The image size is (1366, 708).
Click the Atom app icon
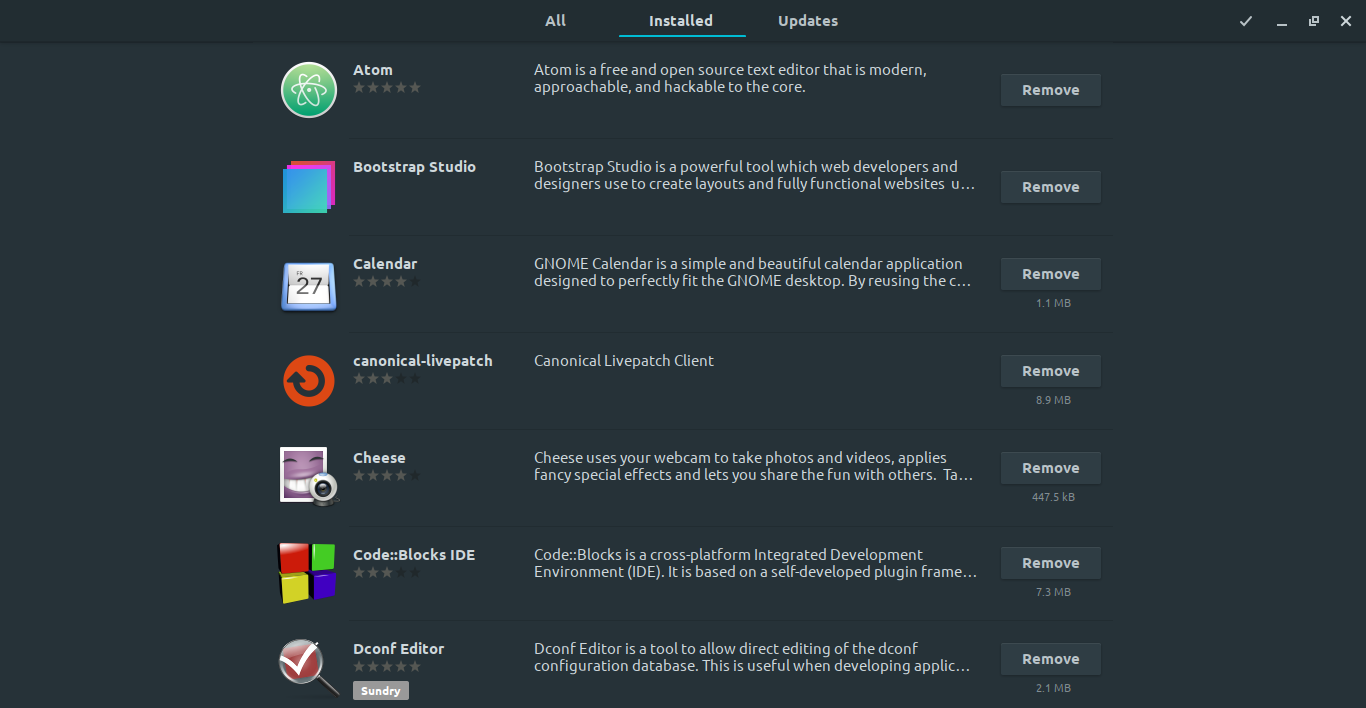click(308, 90)
